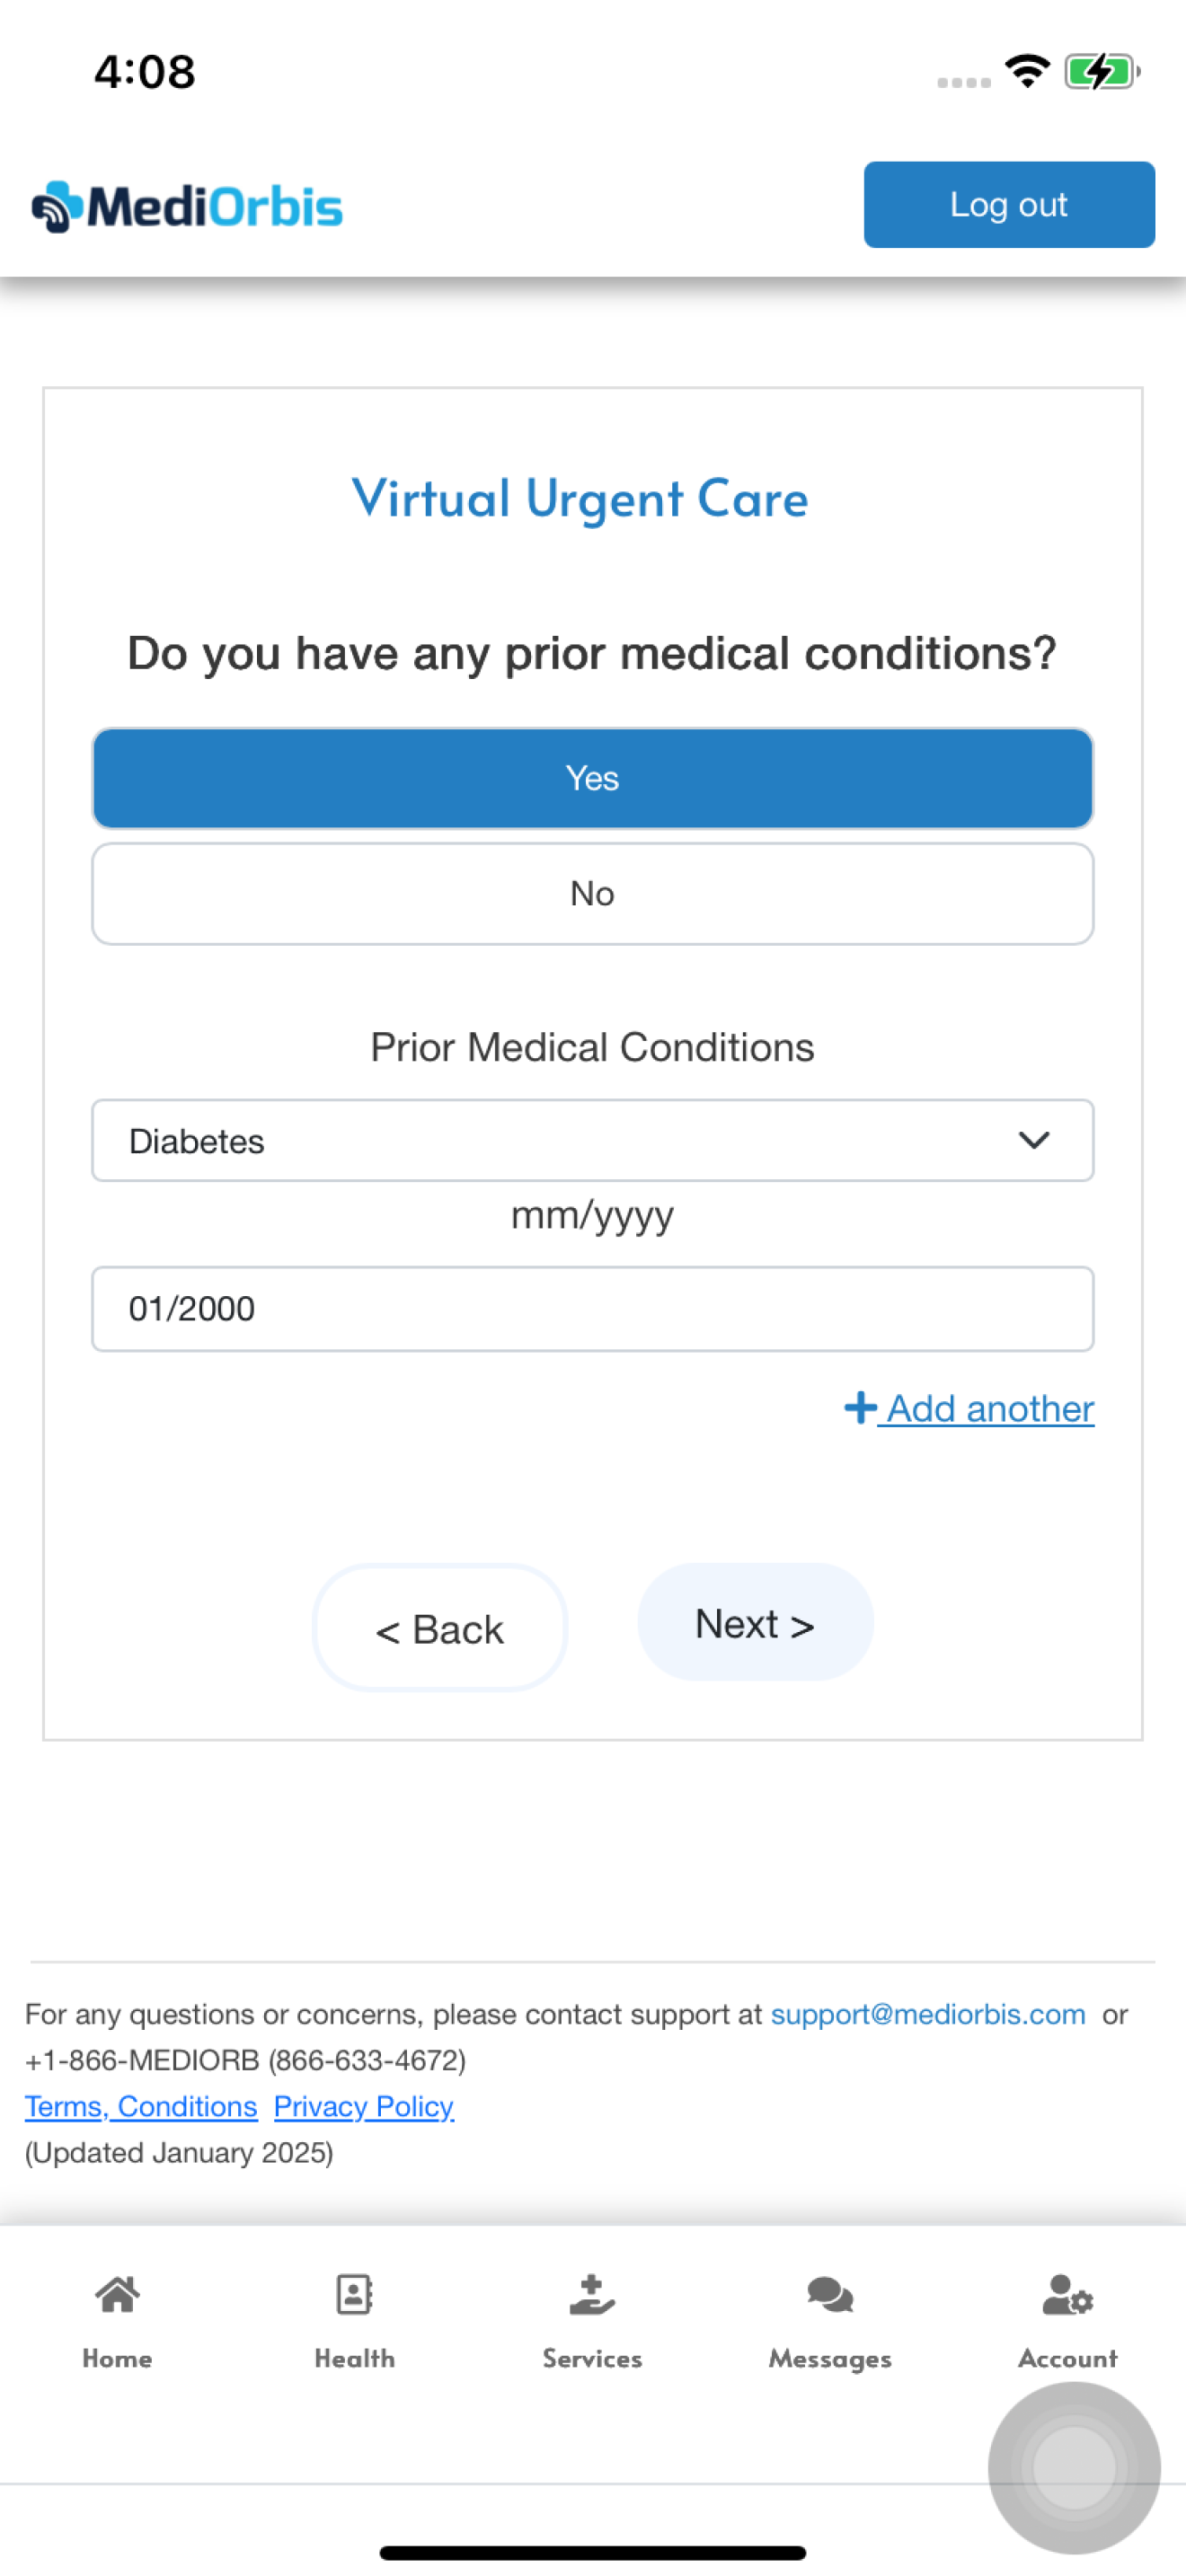Open the Messages chat bubbles icon
The width and height of the screenshot is (1186, 2576).
tap(830, 2294)
